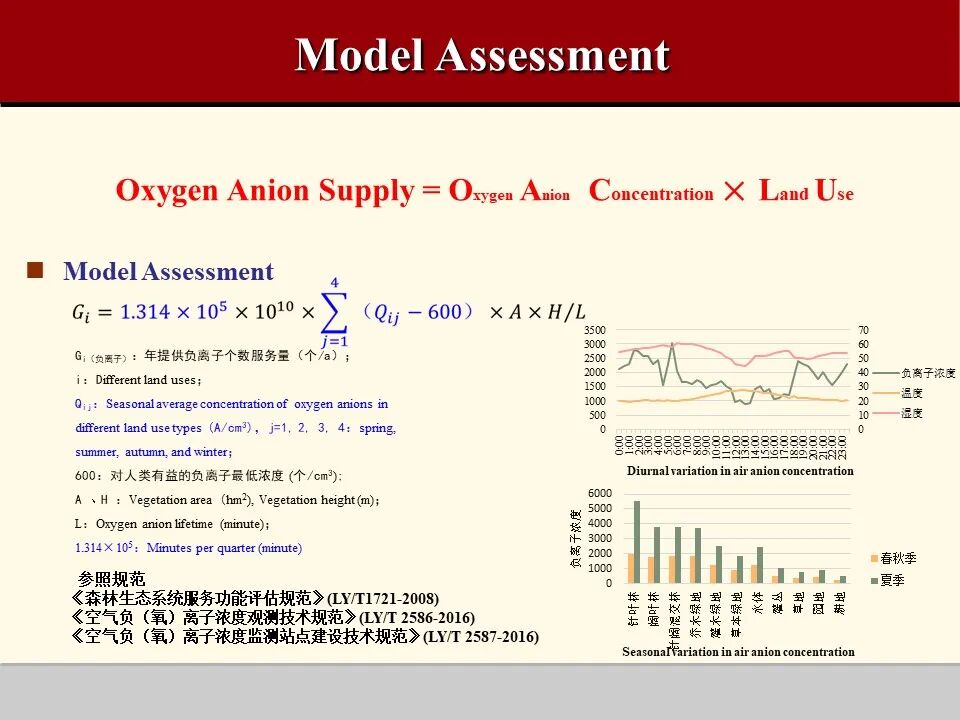
Task: Click the line 'summer, autumn, and winter;'
Action: click(154, 452)
